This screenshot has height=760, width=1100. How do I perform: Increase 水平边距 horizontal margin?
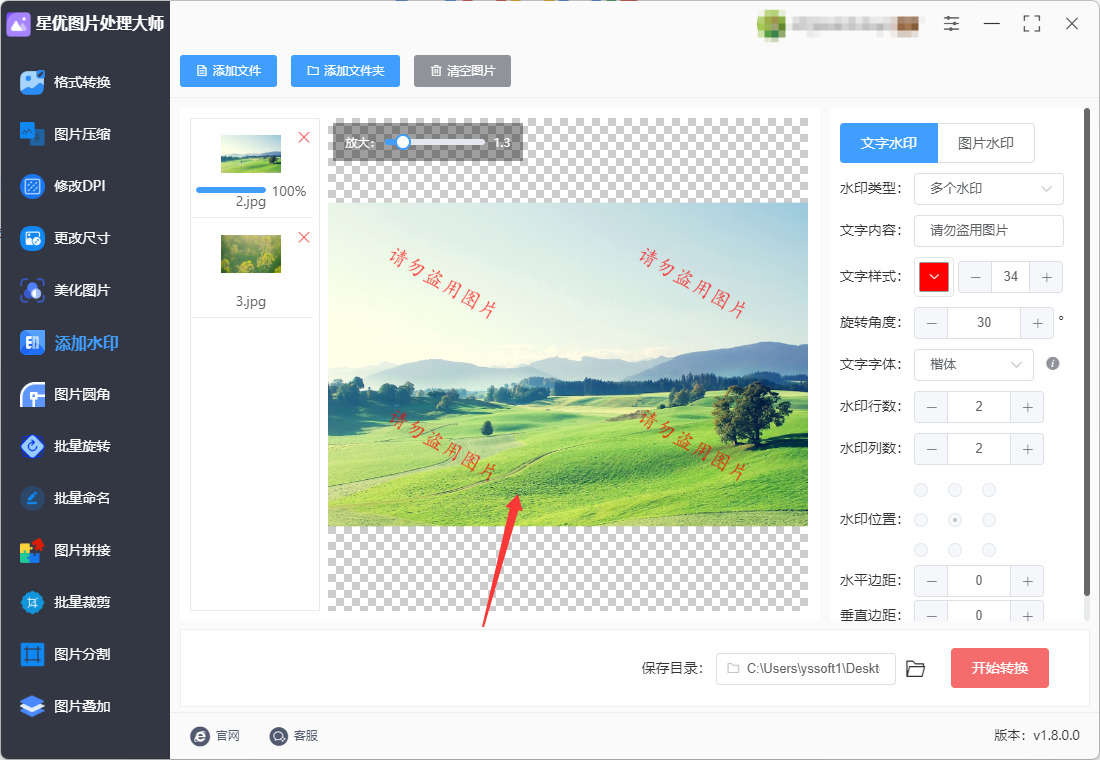pos(1027,581)
